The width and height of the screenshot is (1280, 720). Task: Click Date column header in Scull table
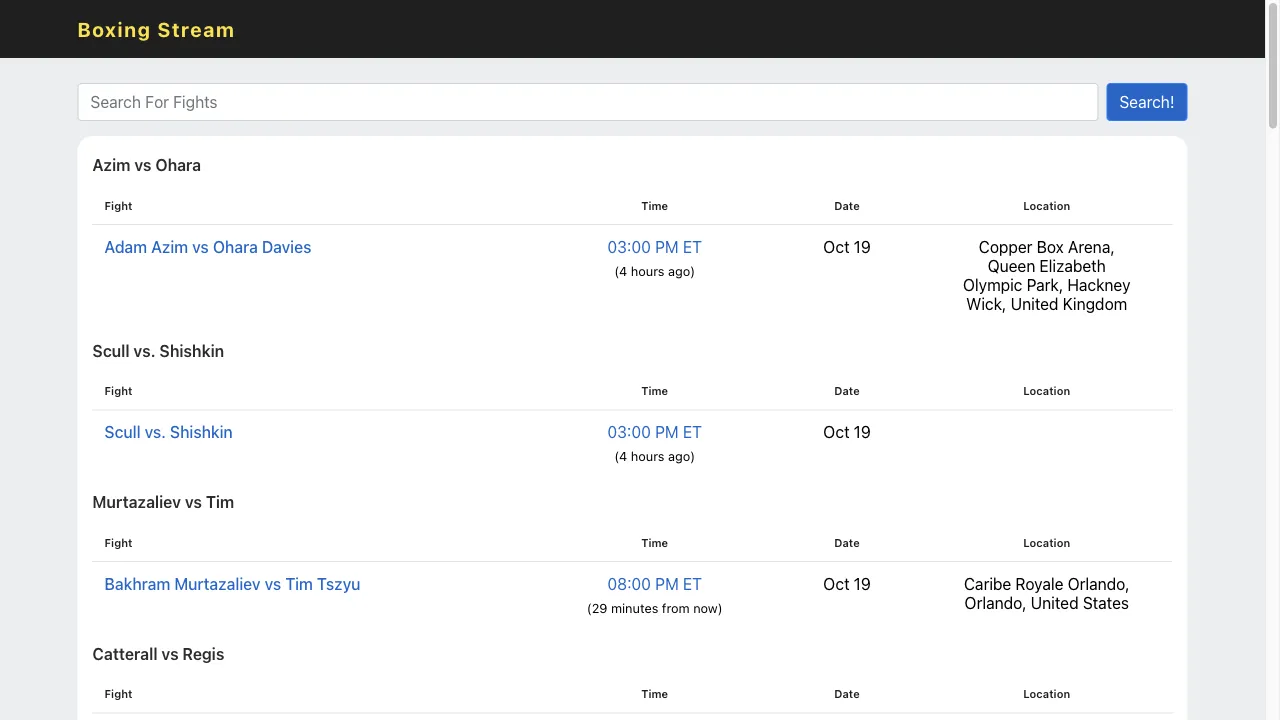pos(847,391)
